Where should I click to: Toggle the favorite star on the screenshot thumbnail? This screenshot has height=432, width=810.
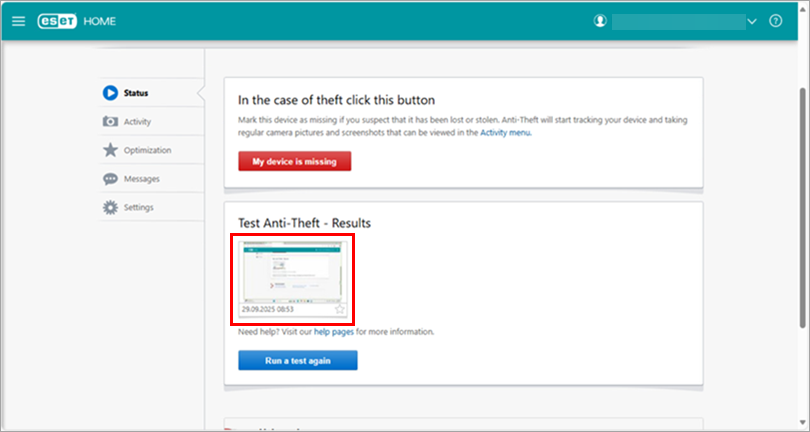(x=340, y=309)
